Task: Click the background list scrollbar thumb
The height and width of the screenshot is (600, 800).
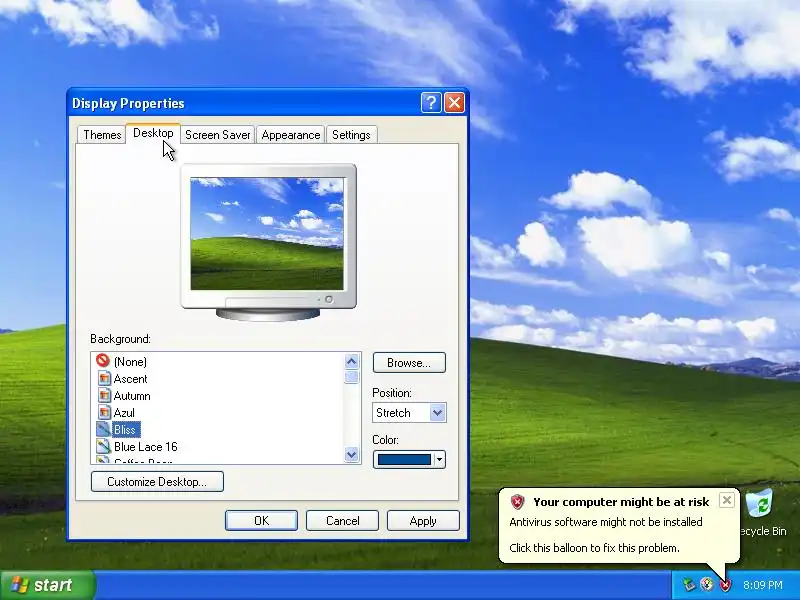Action: (x=352, y=378)
